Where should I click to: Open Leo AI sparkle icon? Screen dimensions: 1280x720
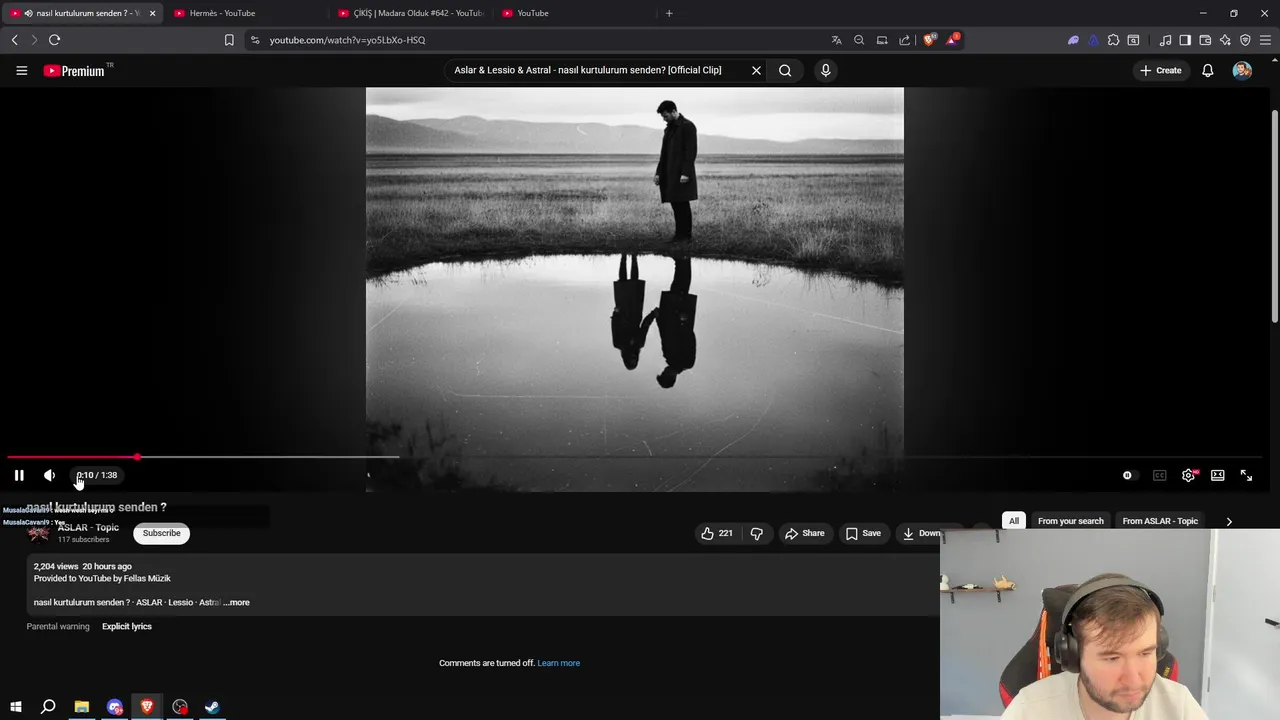point(1225,40)
